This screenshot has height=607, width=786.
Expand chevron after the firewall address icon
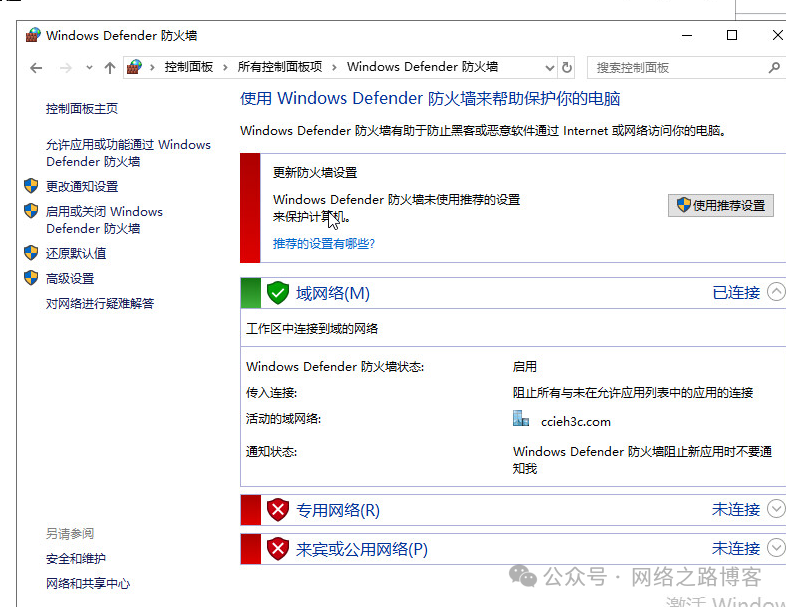(x=152, y=67)
